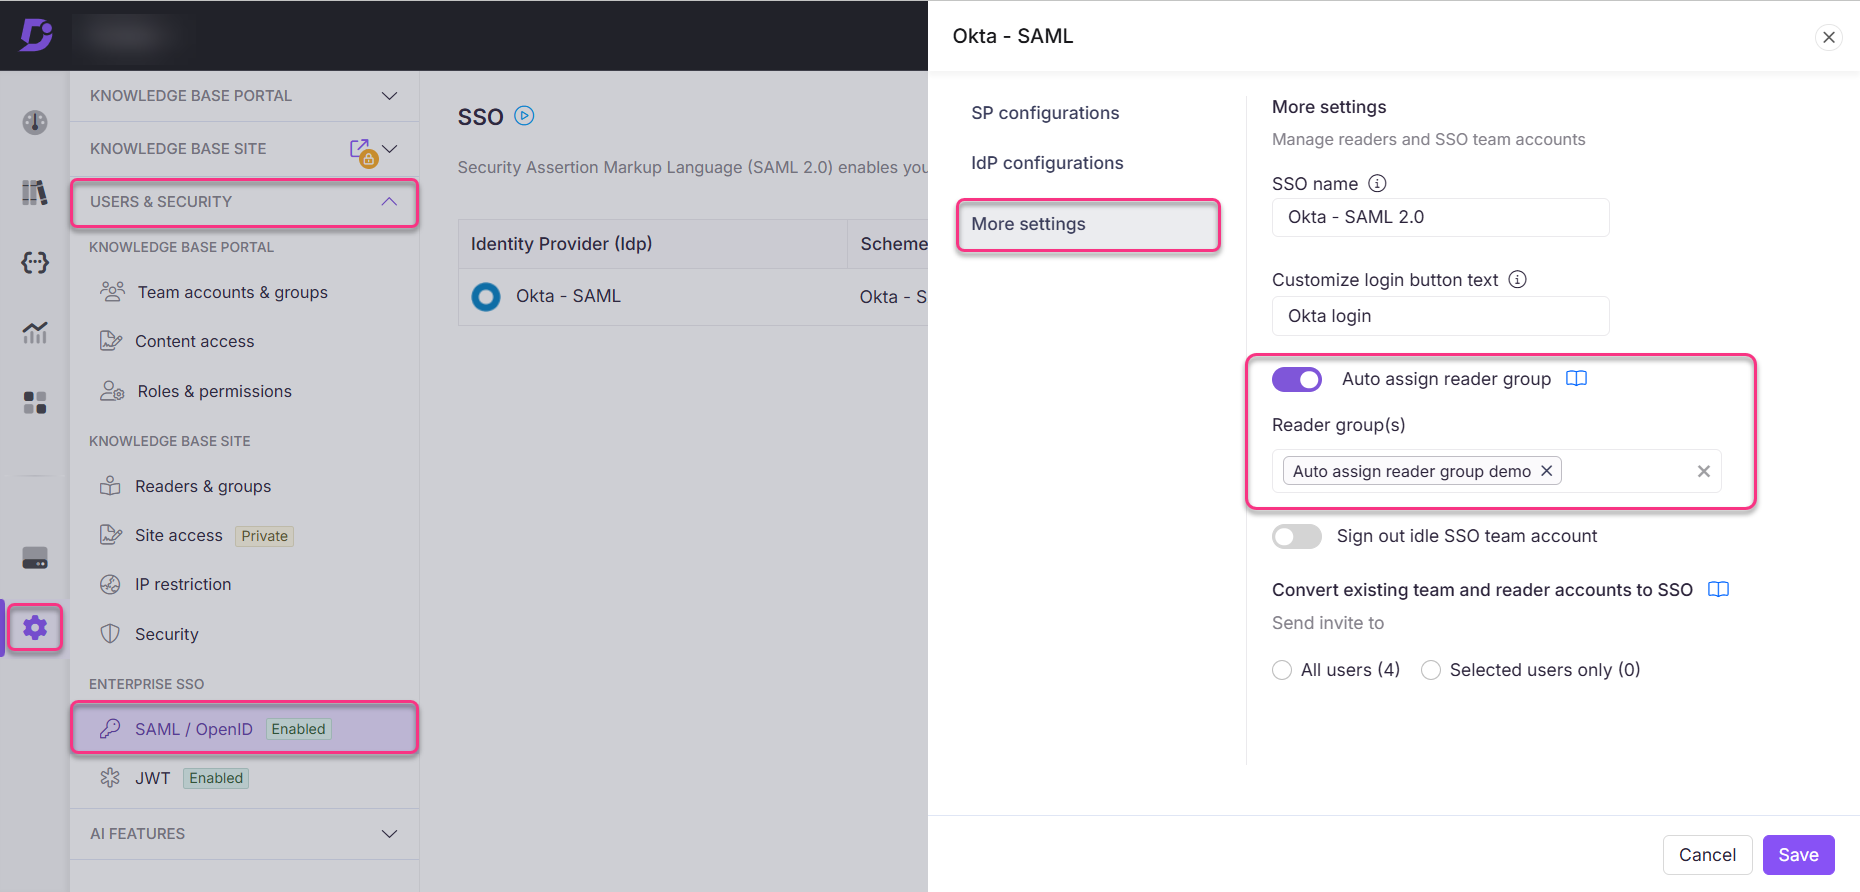Collapse the Users & Security section

389,201
